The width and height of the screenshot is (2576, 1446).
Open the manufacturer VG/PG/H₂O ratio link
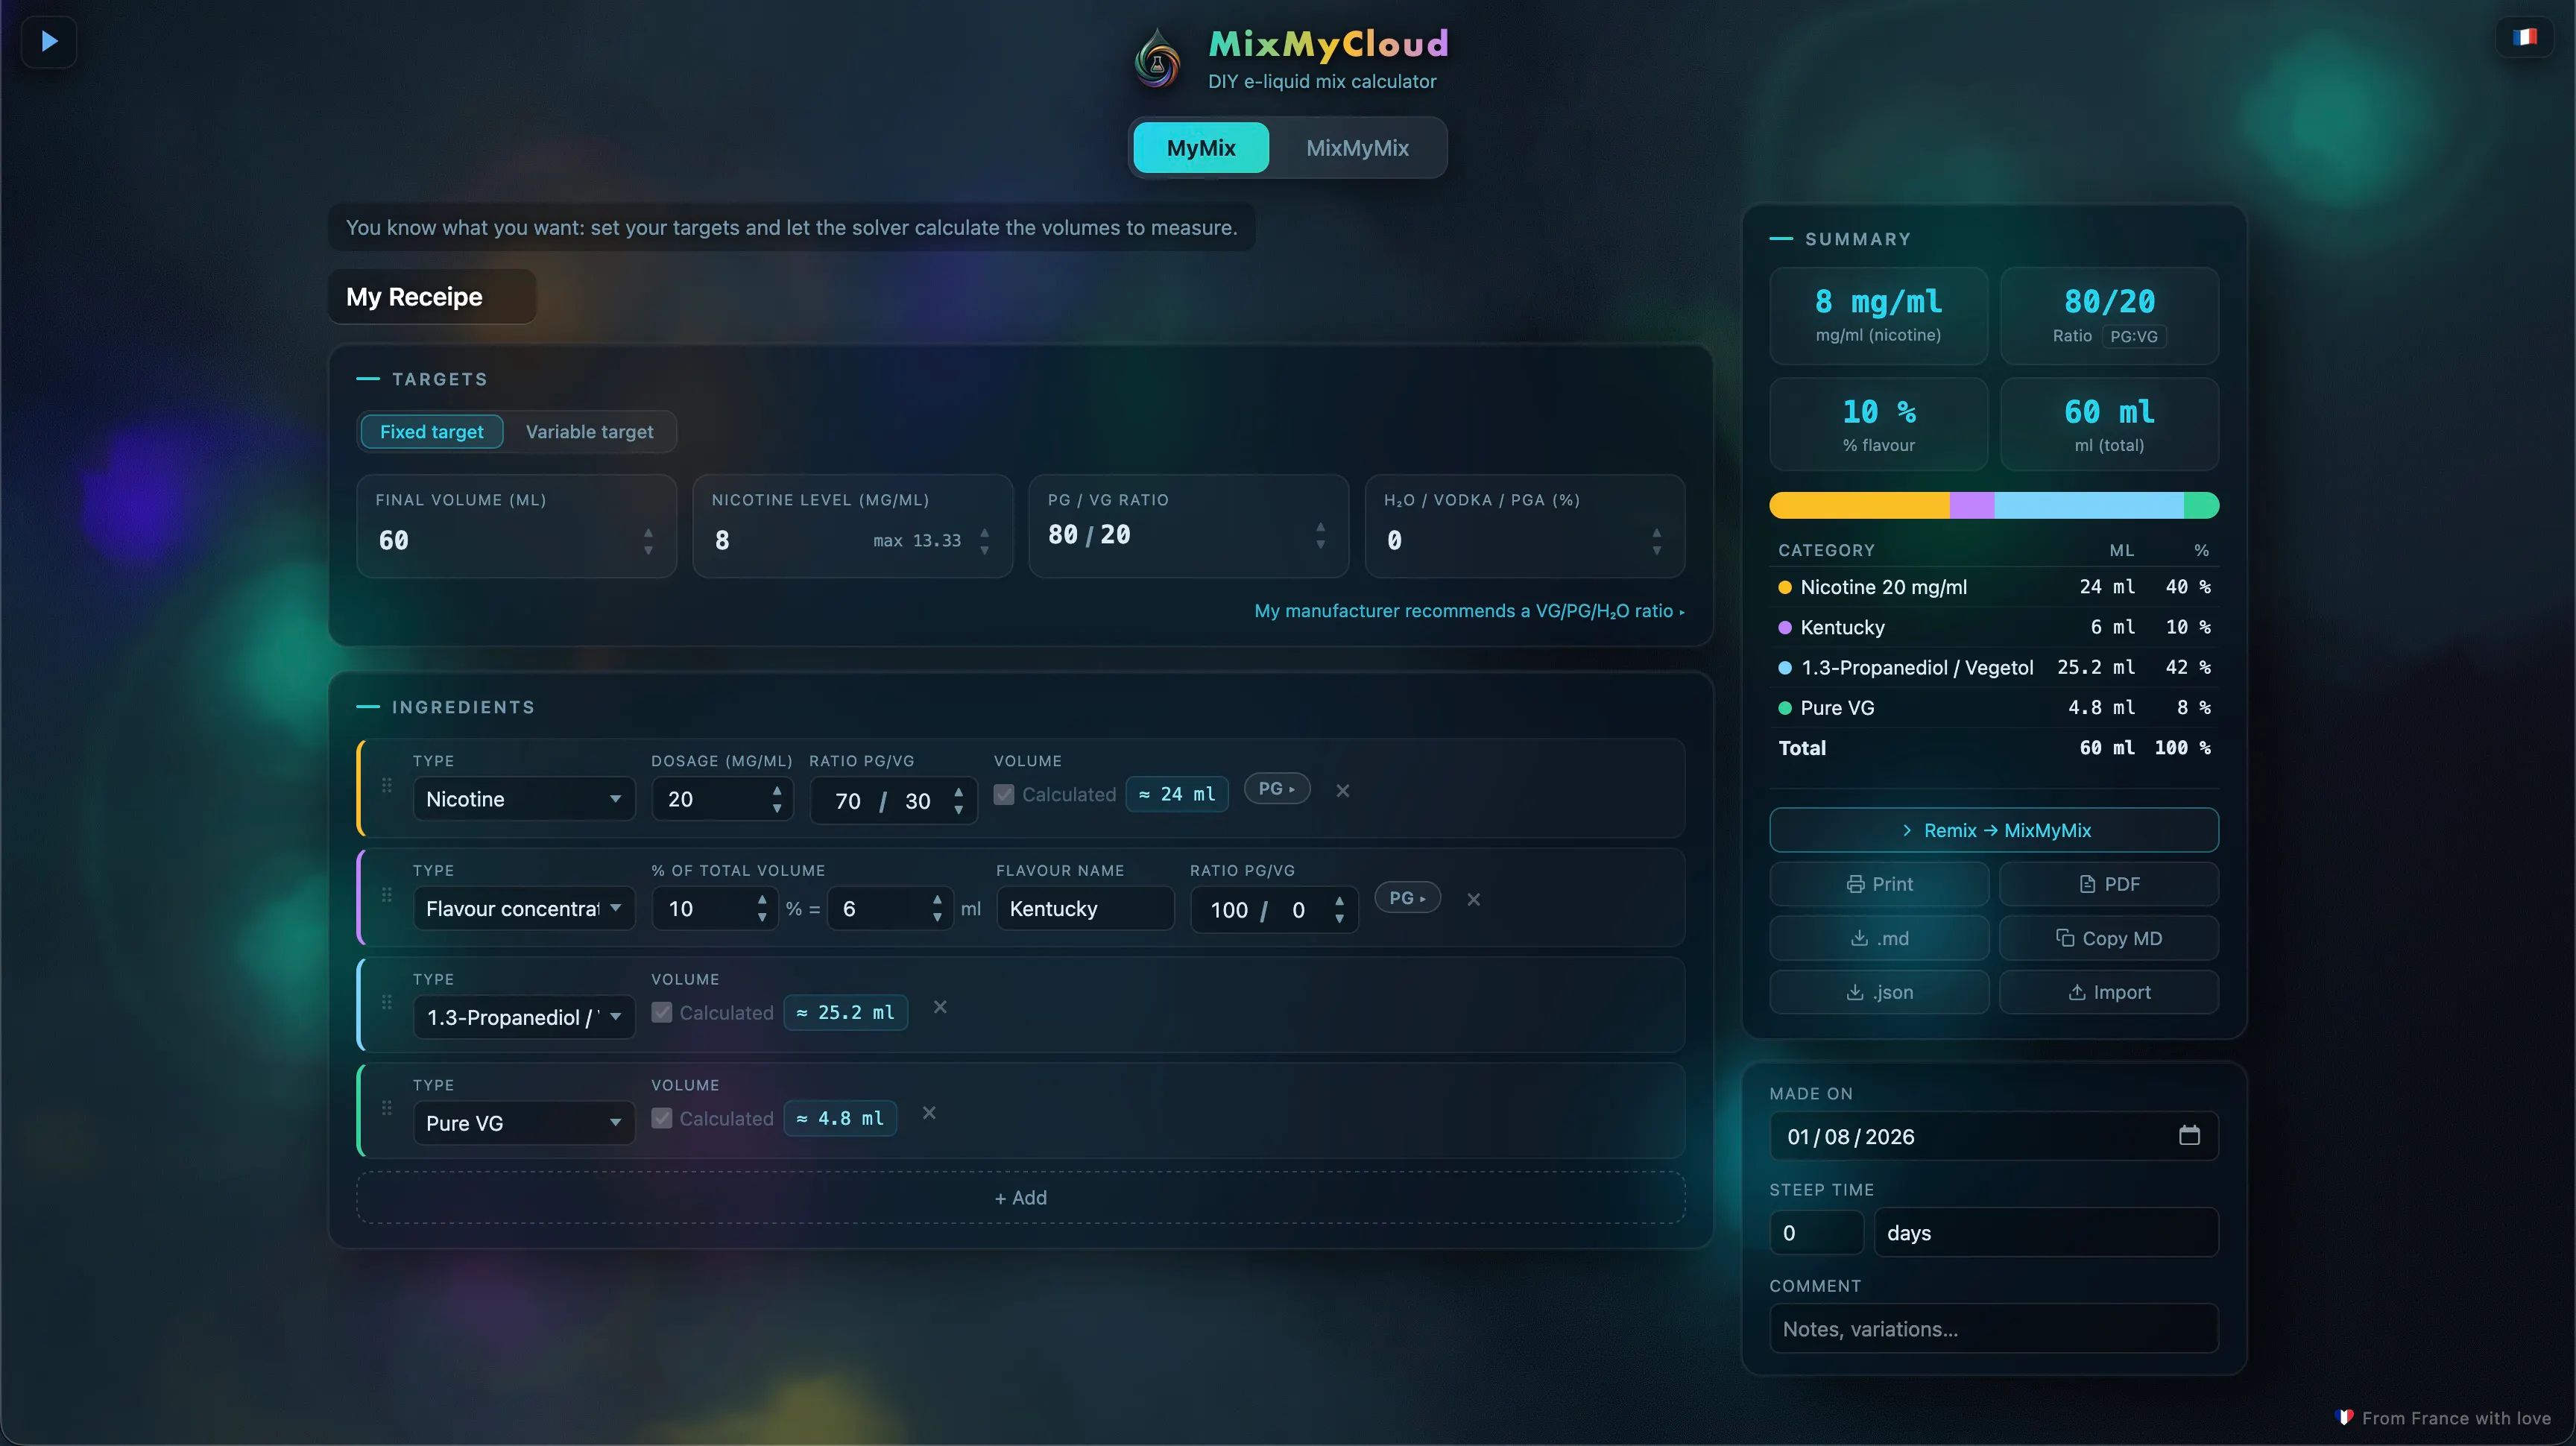click(1469, 611)
